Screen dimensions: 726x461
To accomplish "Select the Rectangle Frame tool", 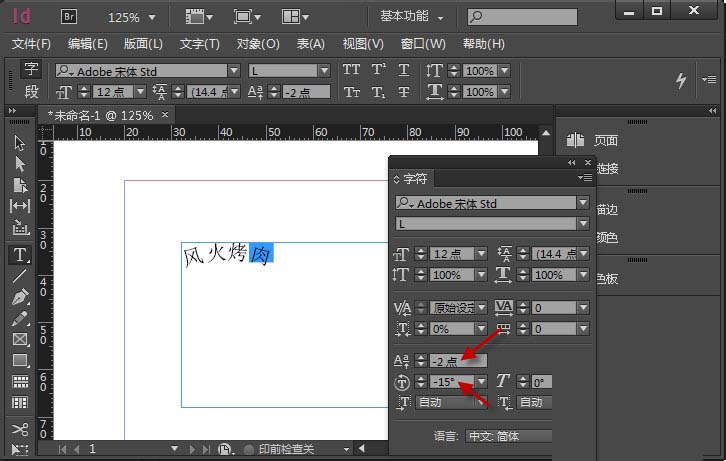I will pyautogui.click(x=19, y=339).
